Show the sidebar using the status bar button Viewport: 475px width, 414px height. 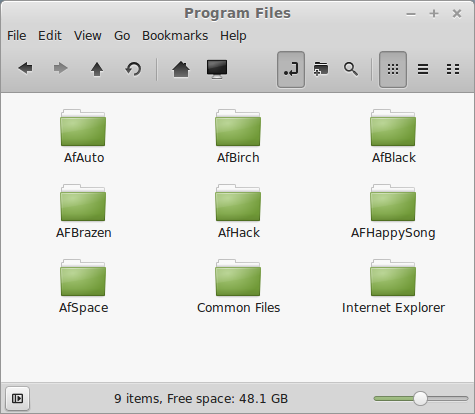(17, 398)
